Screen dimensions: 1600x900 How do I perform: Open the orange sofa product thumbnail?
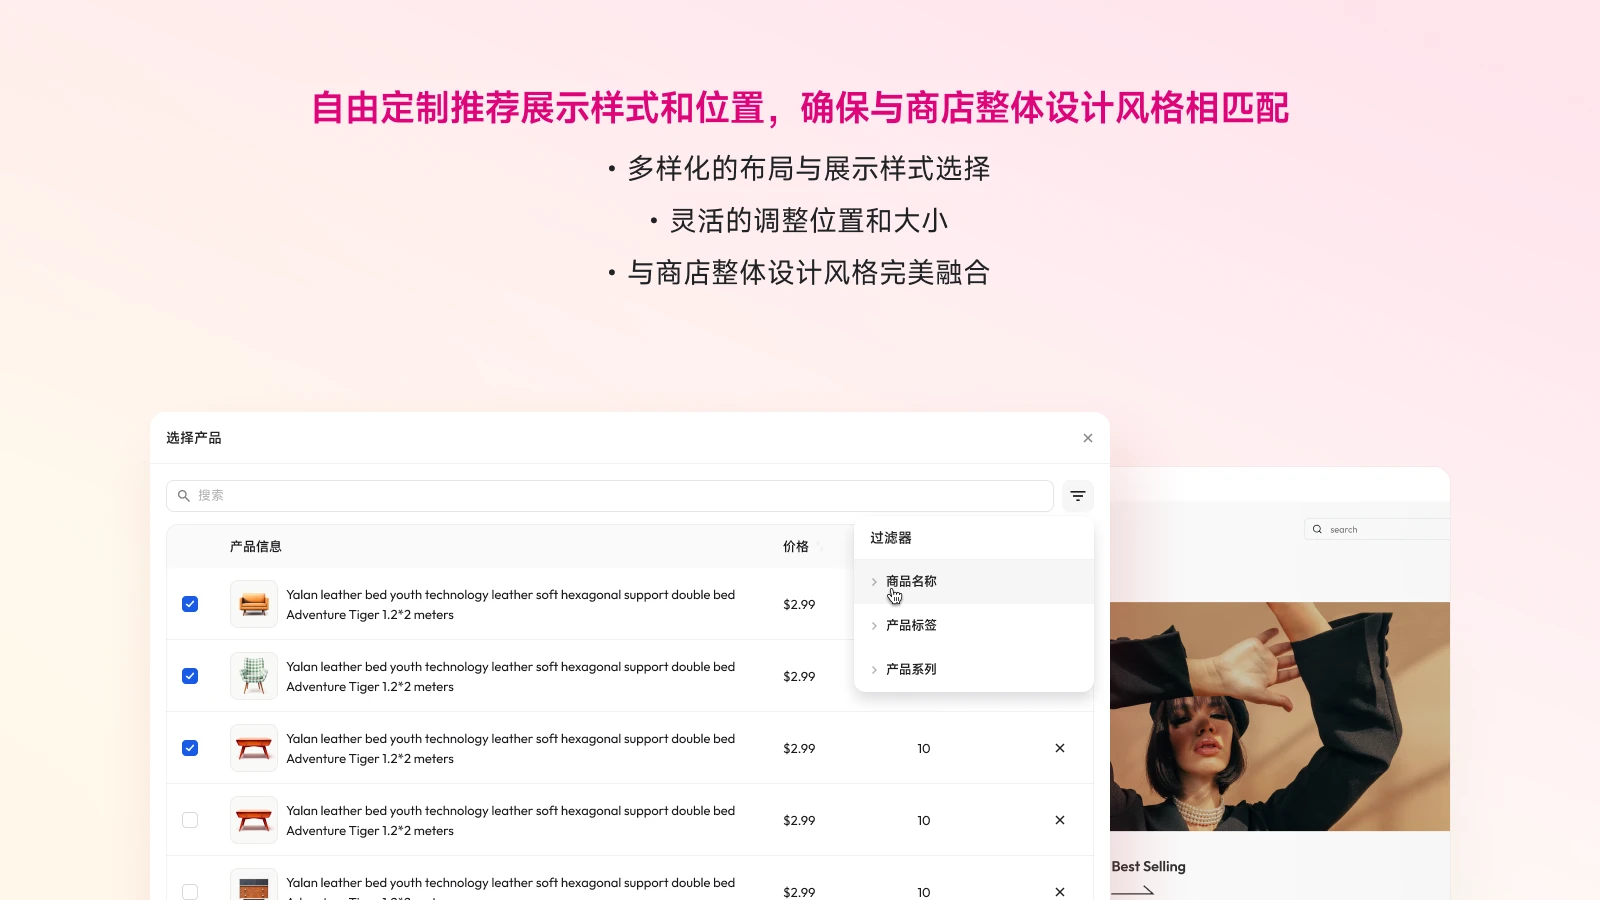click(254, 604)
